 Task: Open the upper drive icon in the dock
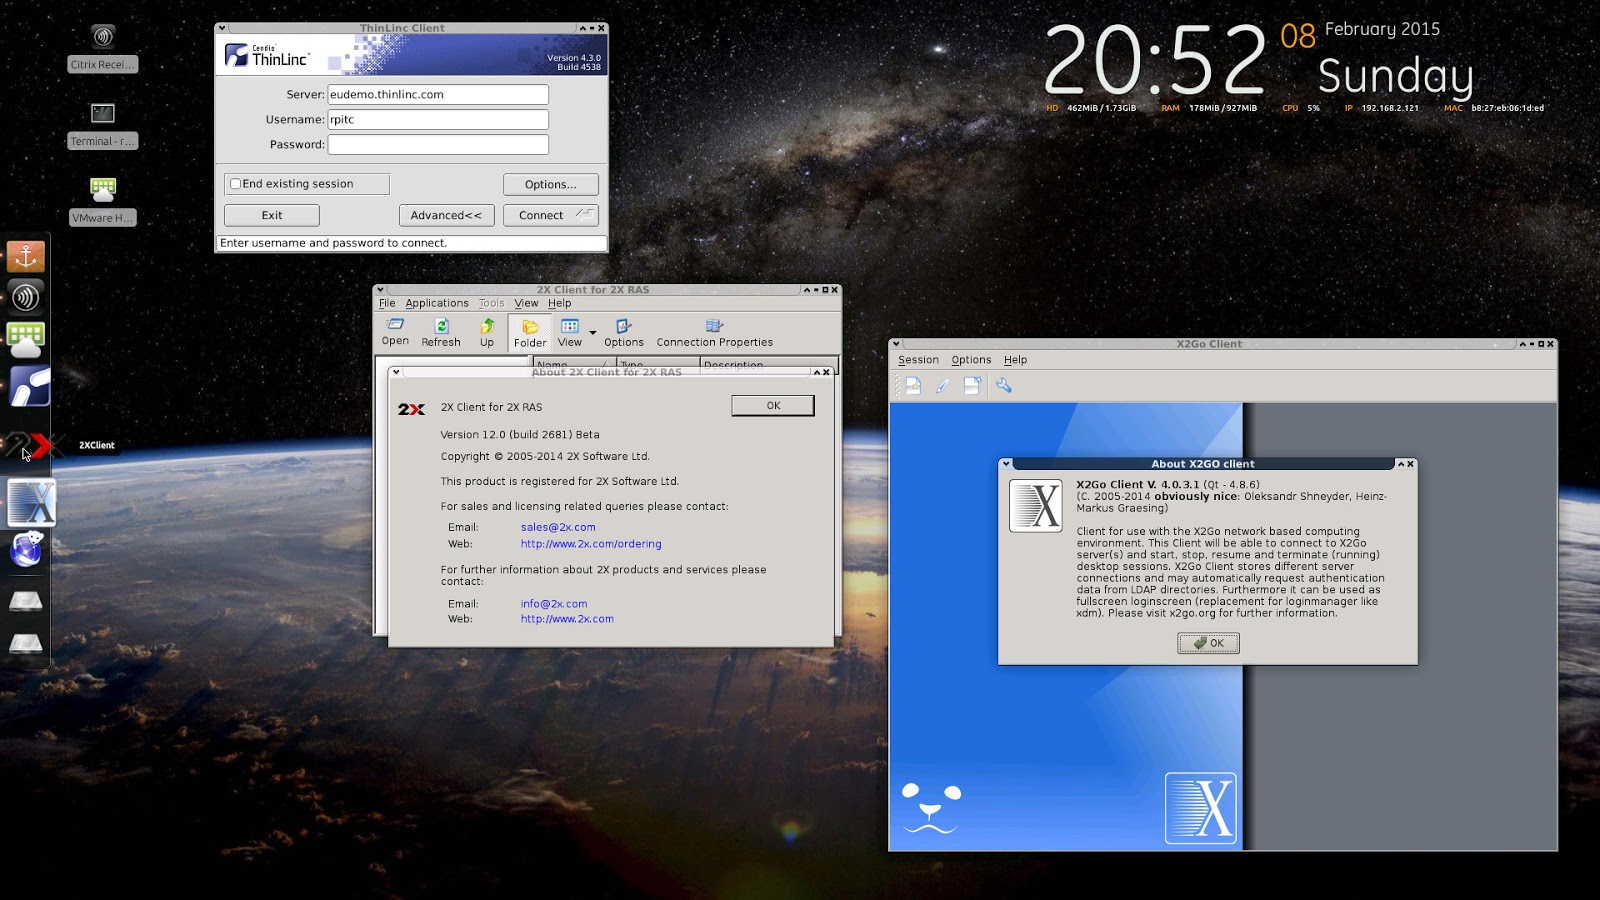26,600
